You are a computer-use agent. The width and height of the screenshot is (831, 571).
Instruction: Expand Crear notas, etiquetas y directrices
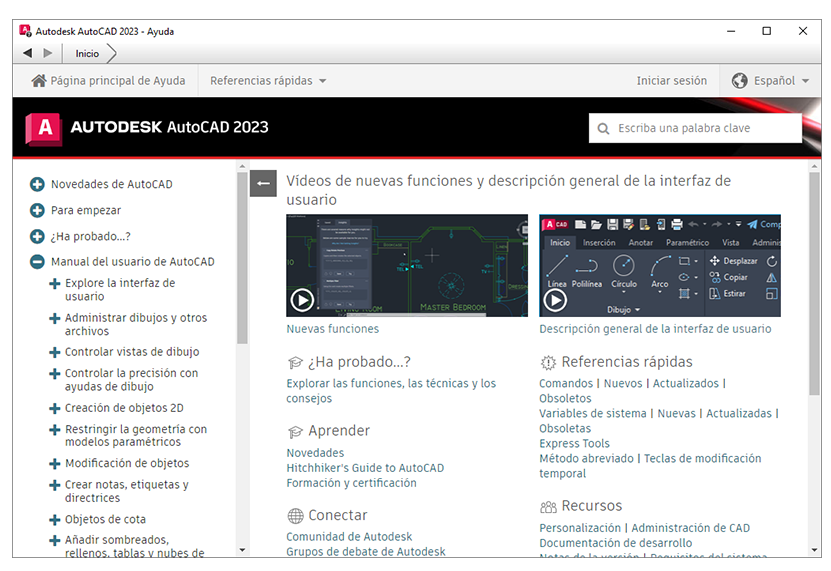(x=54, y=485)
